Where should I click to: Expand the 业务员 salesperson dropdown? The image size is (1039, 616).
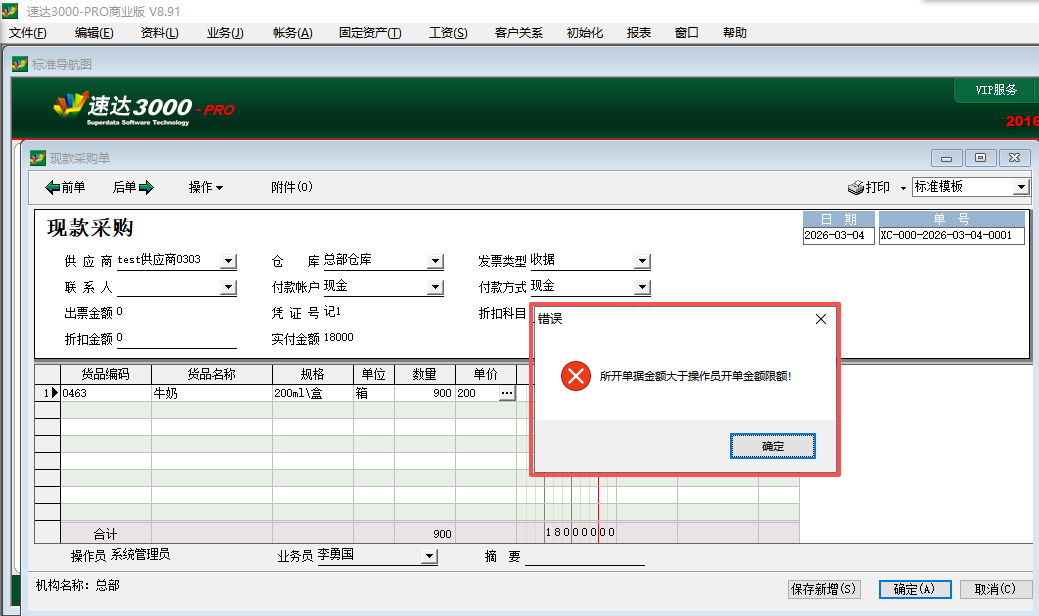430,556
